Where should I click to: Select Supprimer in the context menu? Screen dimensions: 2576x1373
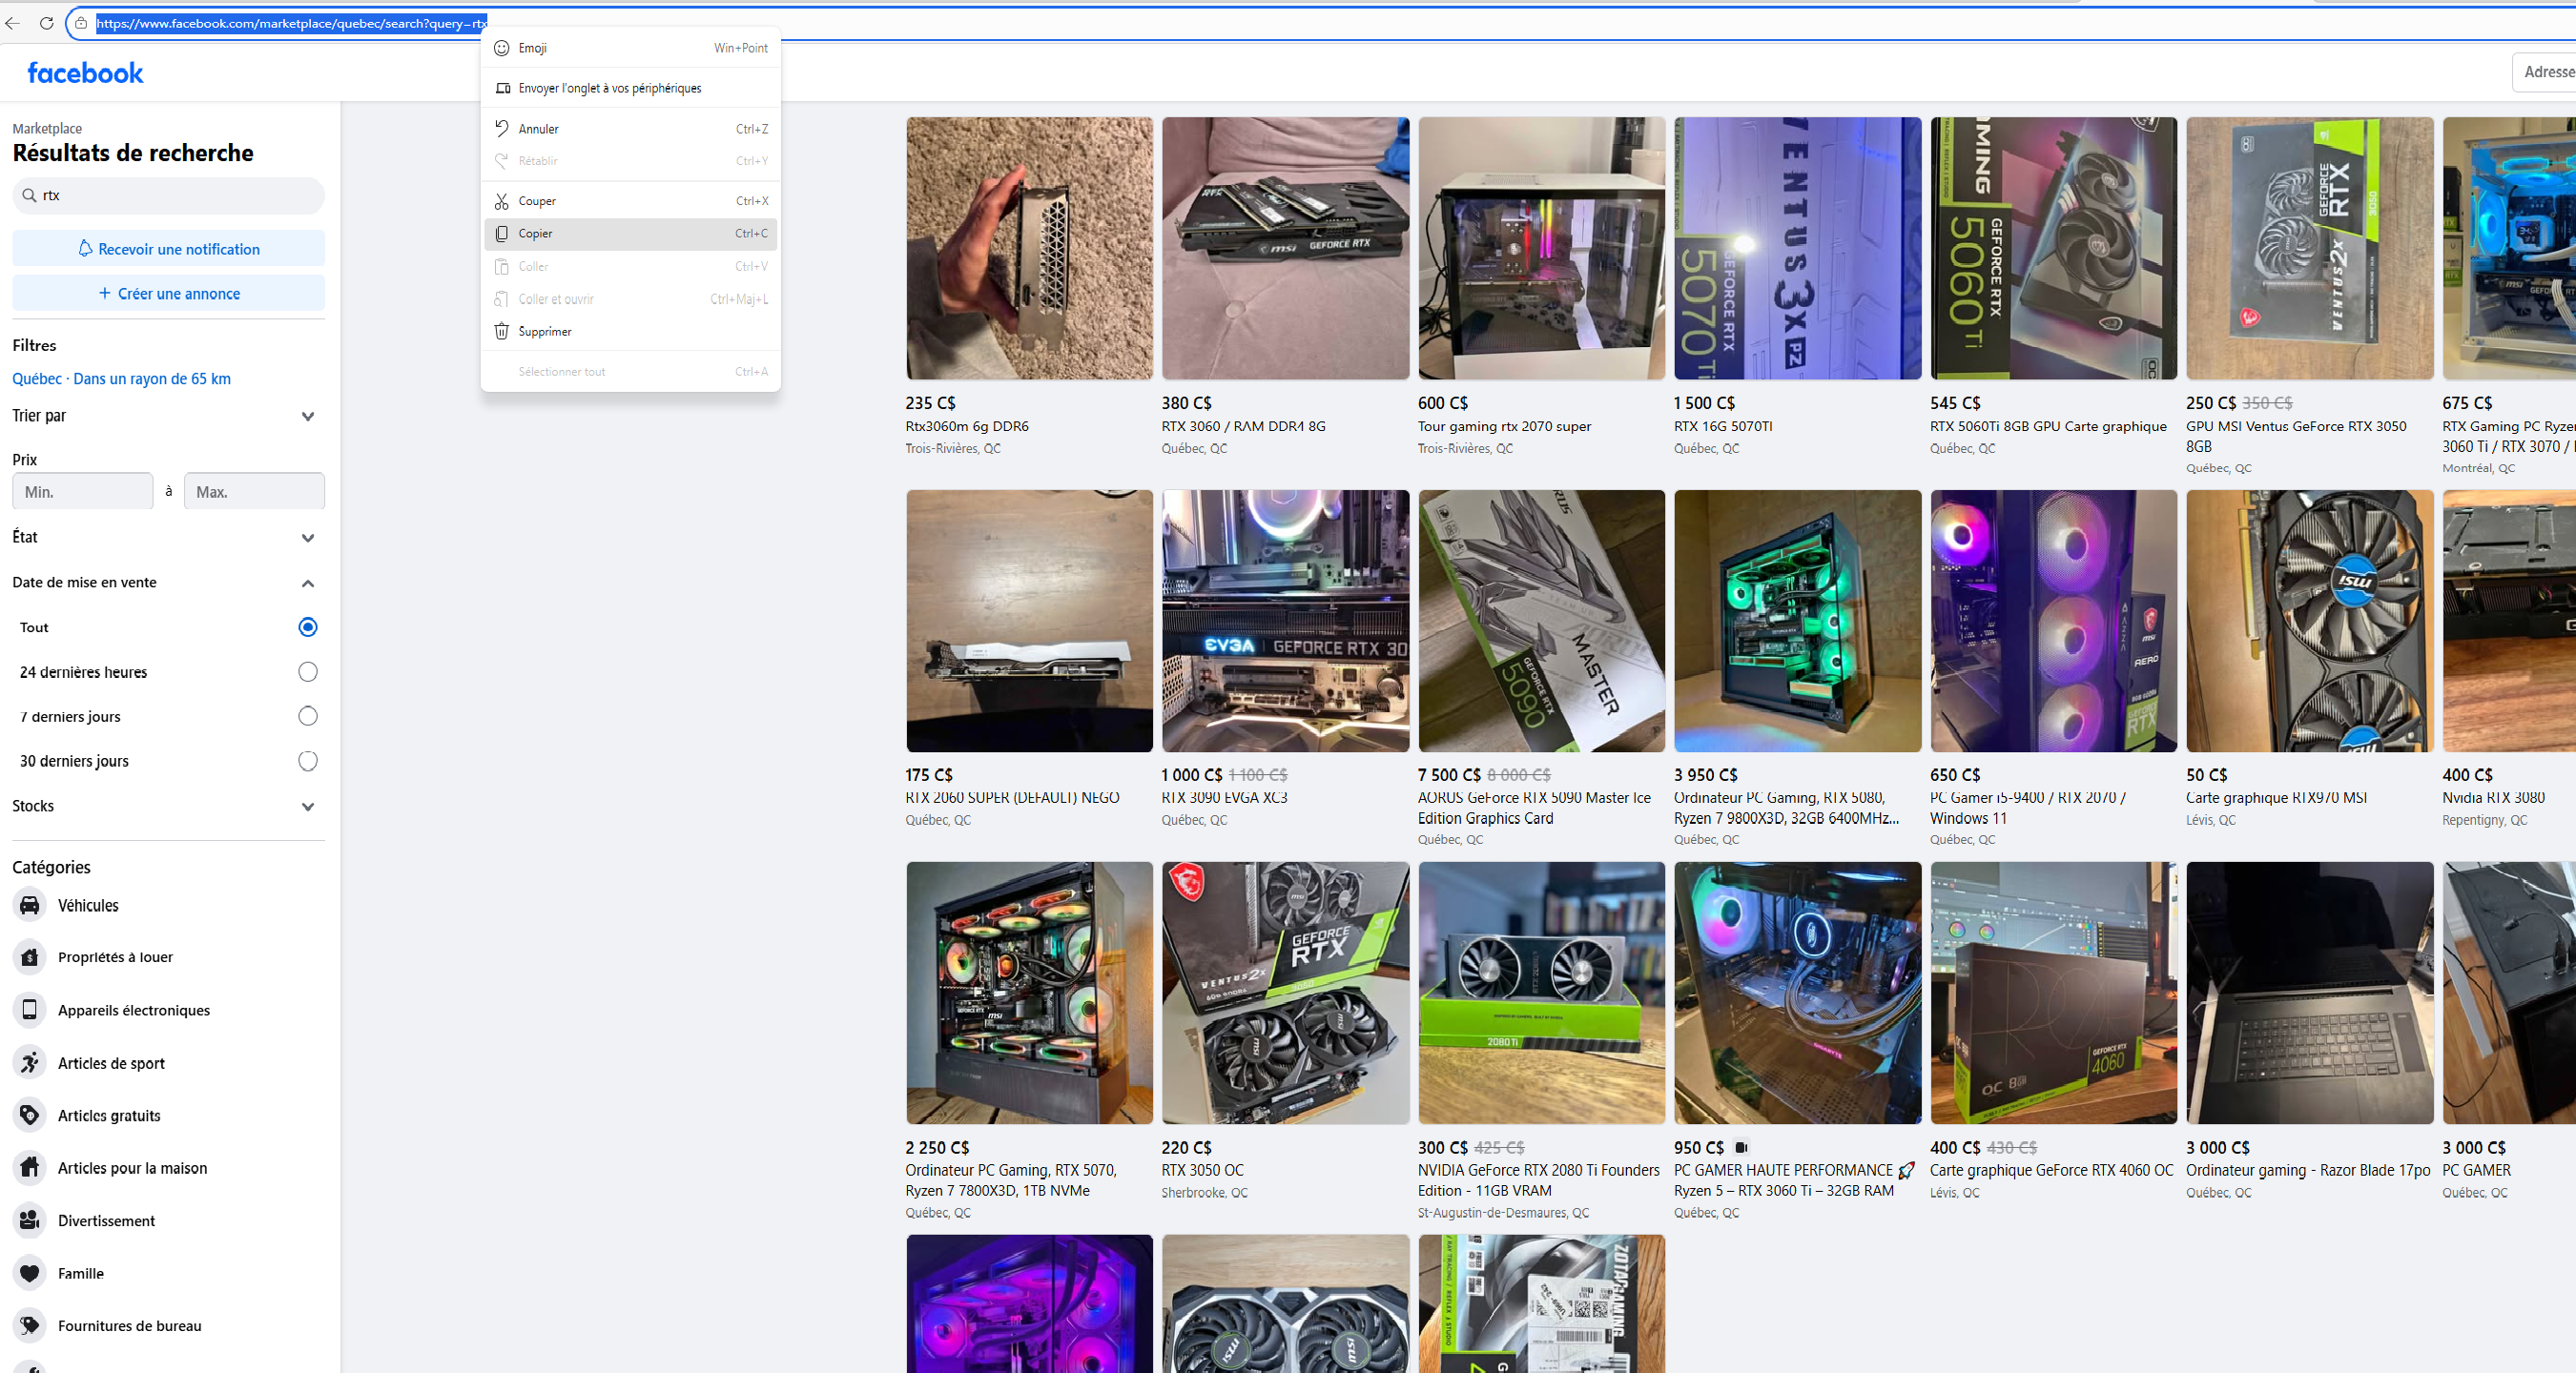coord(546,331)
